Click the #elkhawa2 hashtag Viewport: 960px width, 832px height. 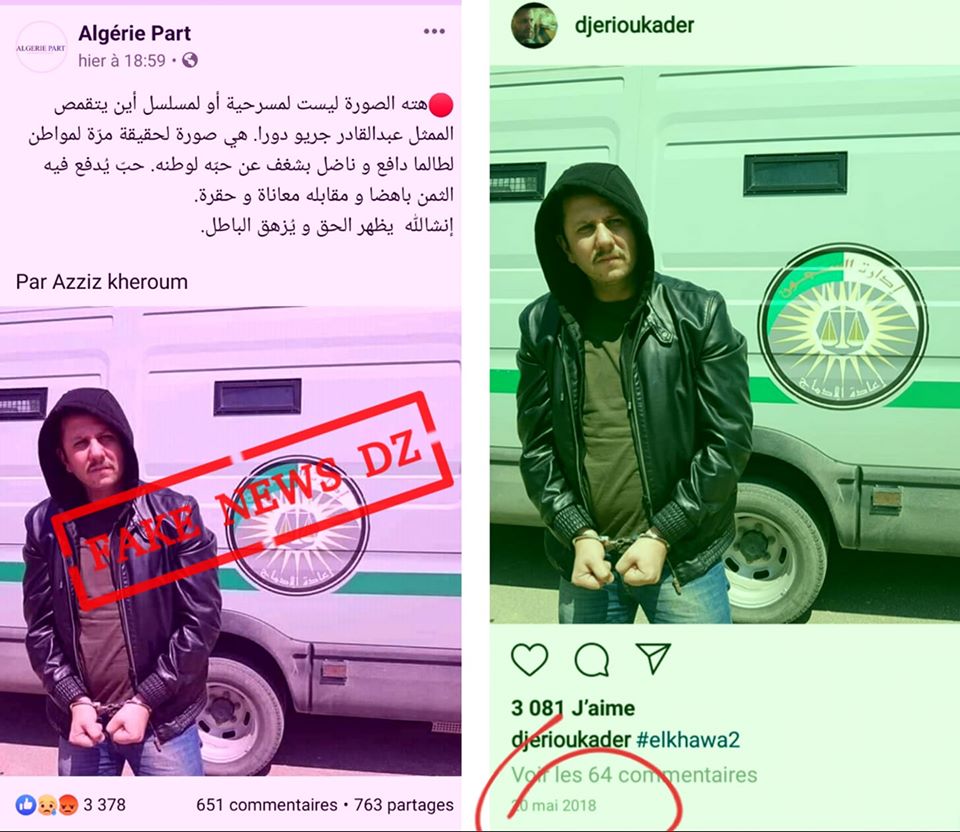[688, 740]
